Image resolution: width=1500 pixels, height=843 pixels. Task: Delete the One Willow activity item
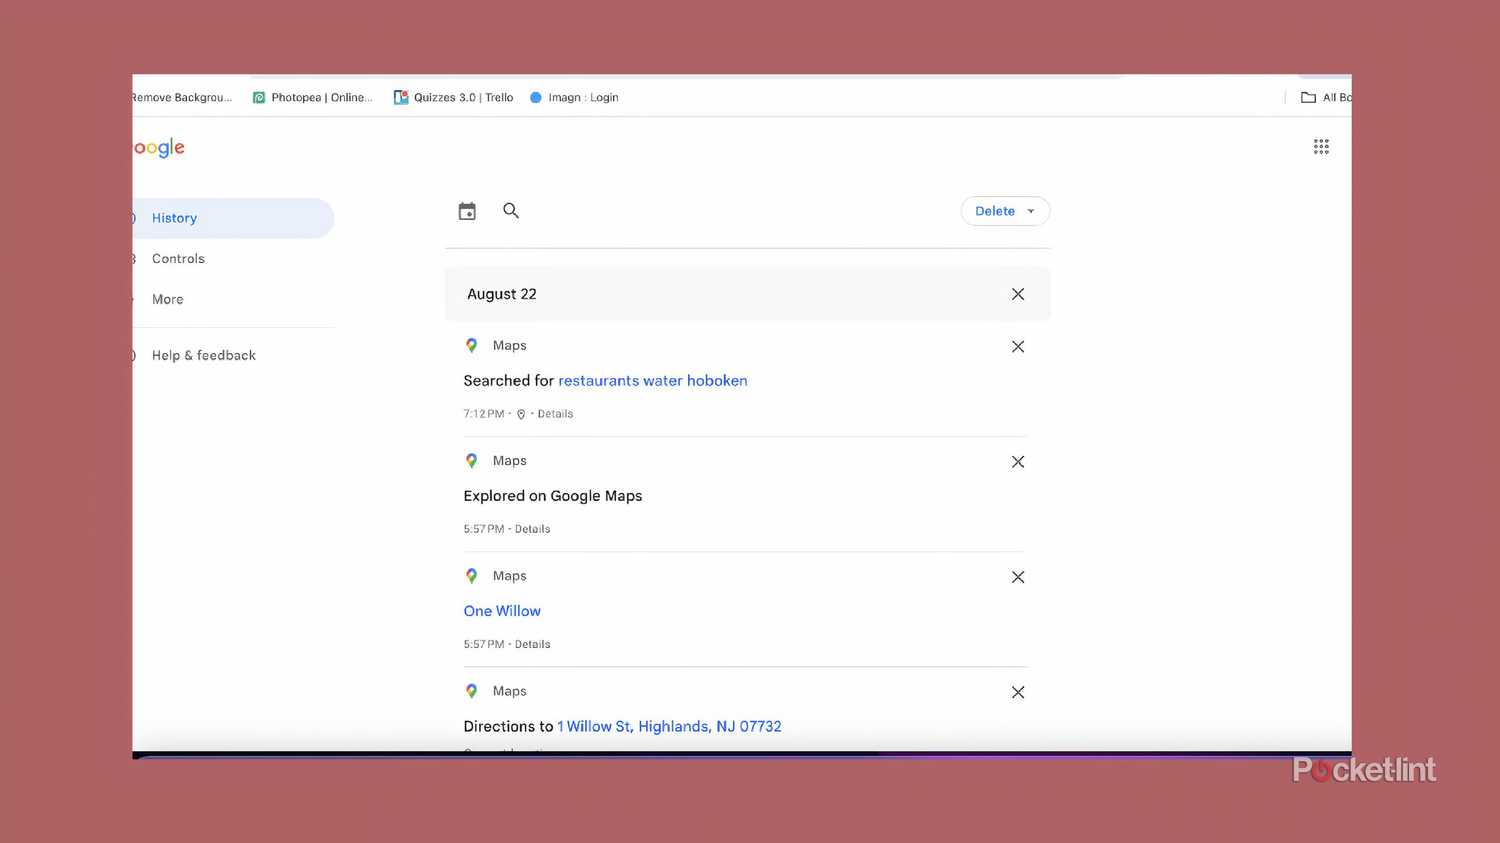coord(1018,577)
